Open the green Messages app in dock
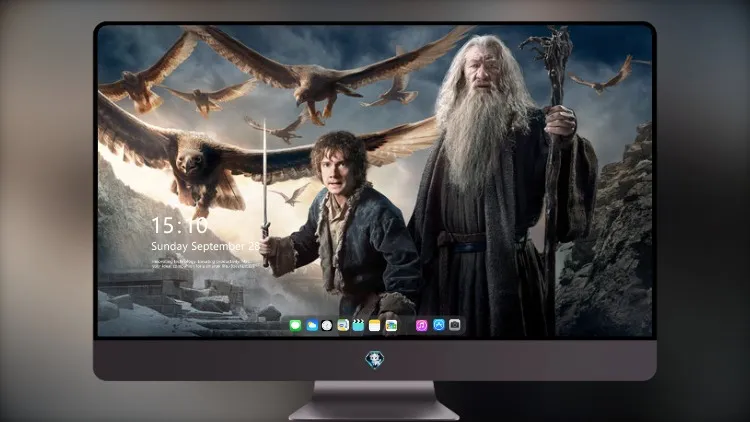This screenshot has height=422, width=750. [296, 325]
